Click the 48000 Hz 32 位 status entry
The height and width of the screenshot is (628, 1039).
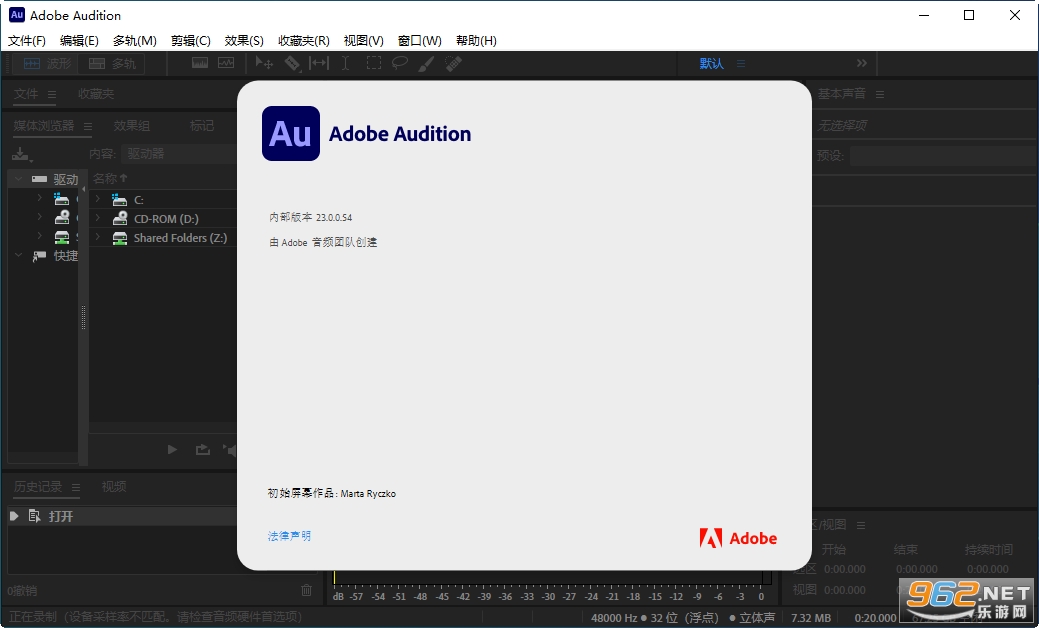tap(655, 617)
